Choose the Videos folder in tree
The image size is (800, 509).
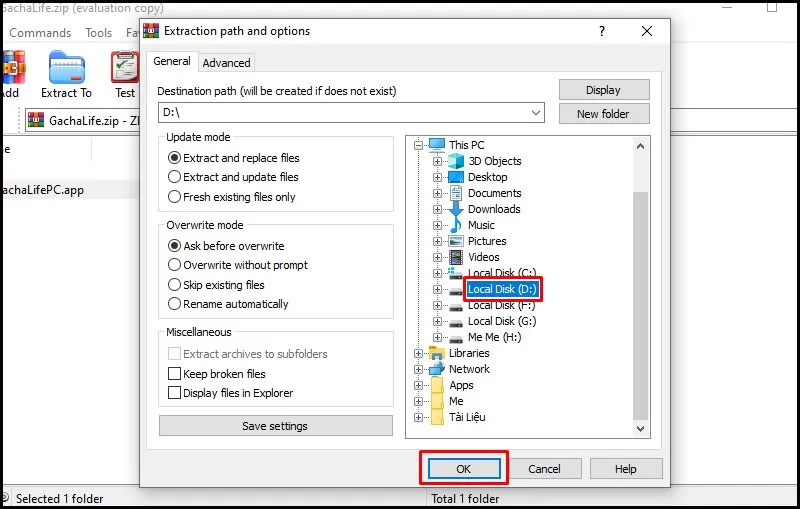pyautogui.click(x=483, y=257)
